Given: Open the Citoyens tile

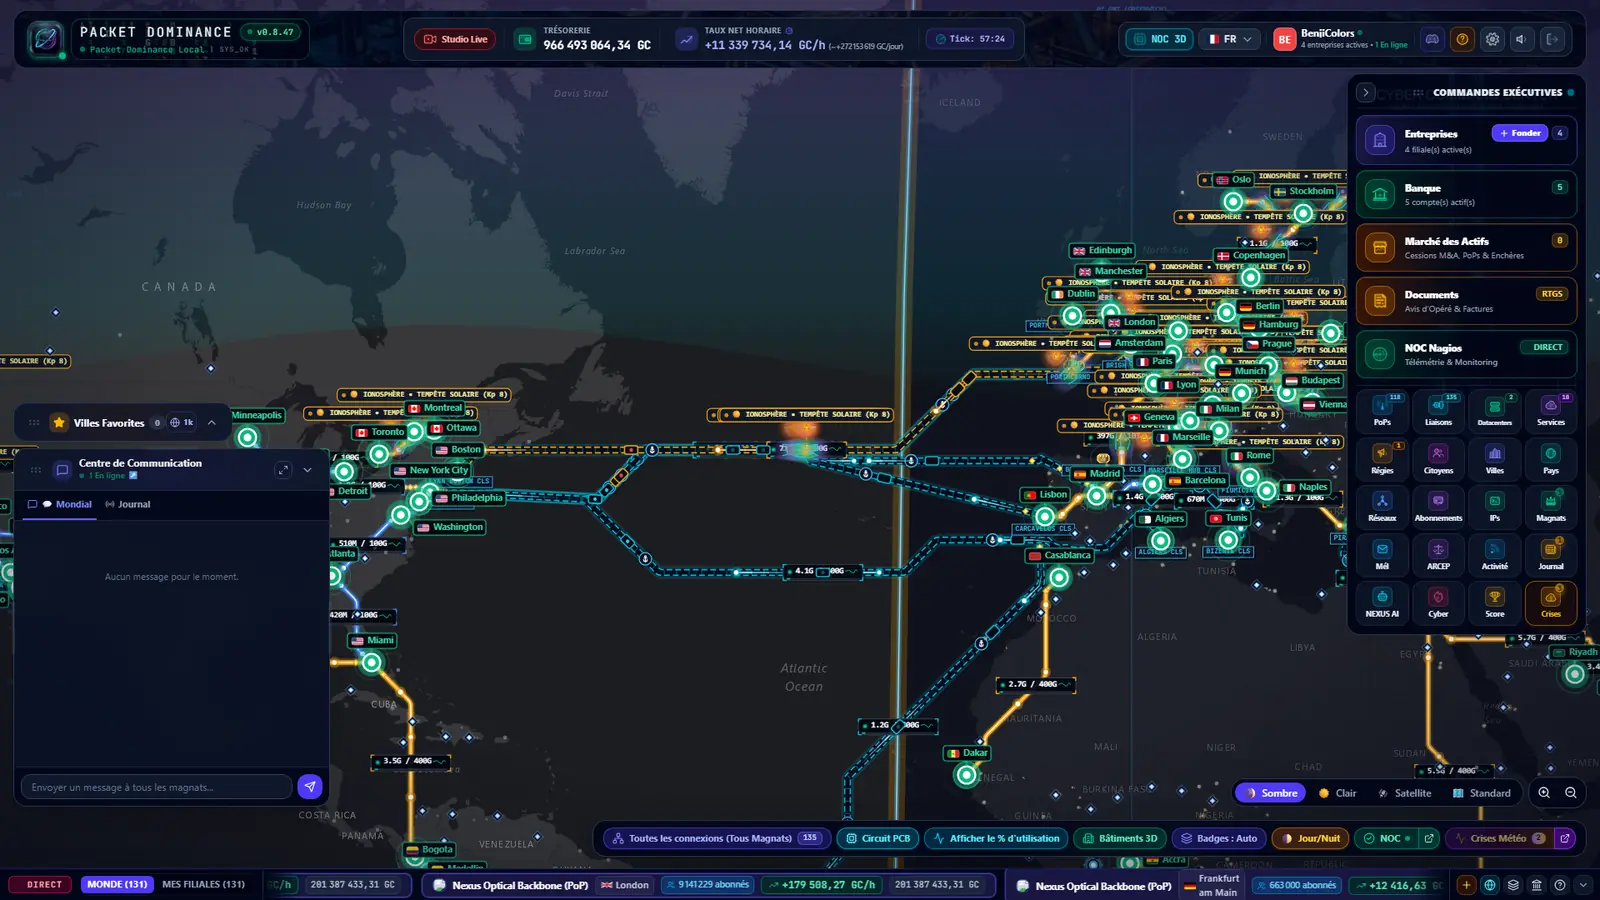Looking at the screenshot, I should pyautogui.click(x=1438, y=458).
